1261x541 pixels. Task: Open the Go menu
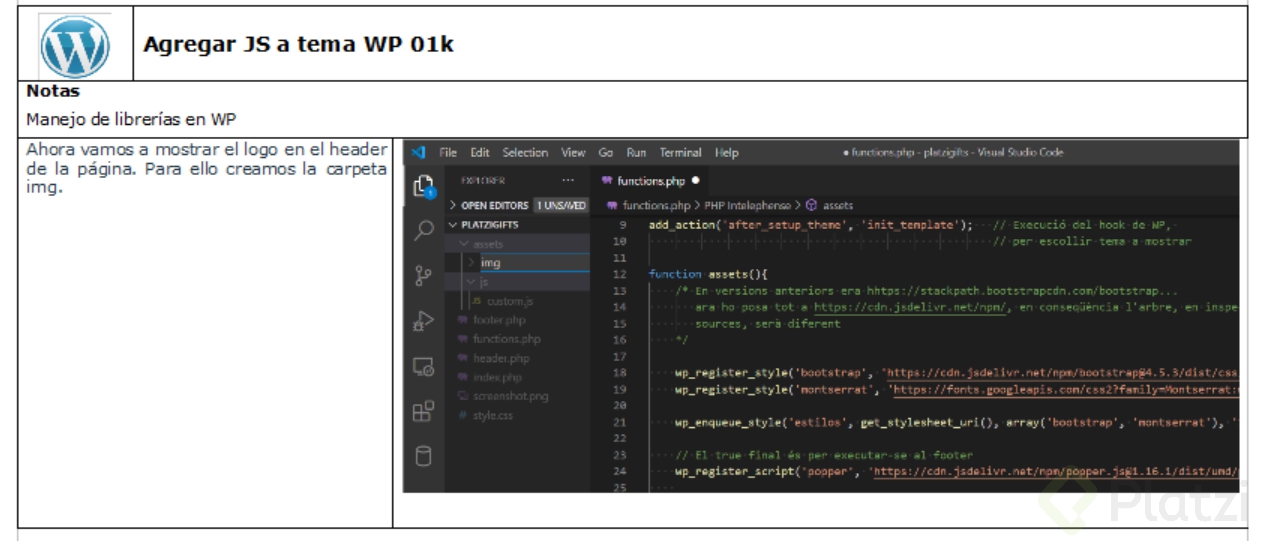606,152
